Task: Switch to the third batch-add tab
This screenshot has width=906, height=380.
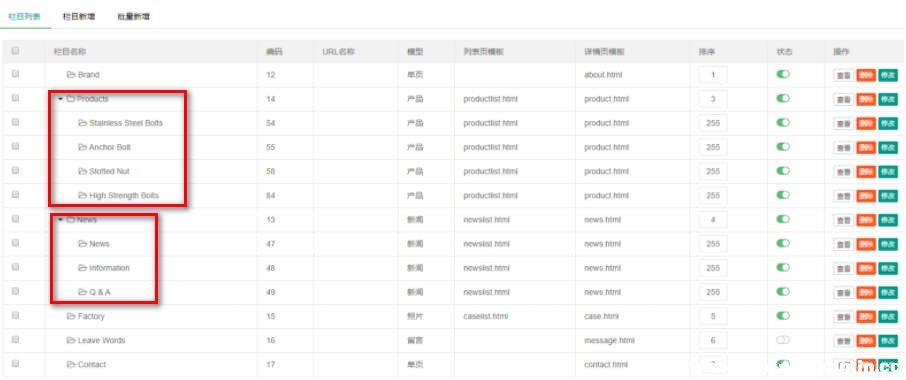Action: click(x=133, y=17)
